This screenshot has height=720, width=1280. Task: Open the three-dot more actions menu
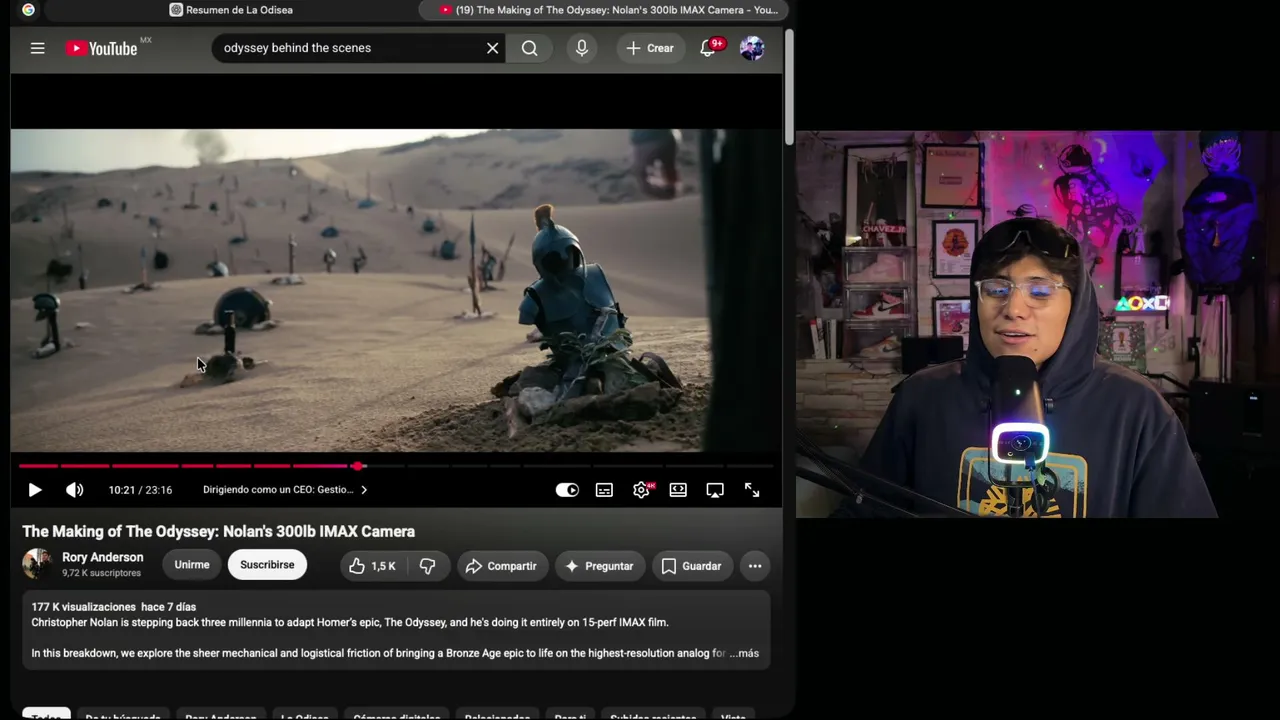755,566
